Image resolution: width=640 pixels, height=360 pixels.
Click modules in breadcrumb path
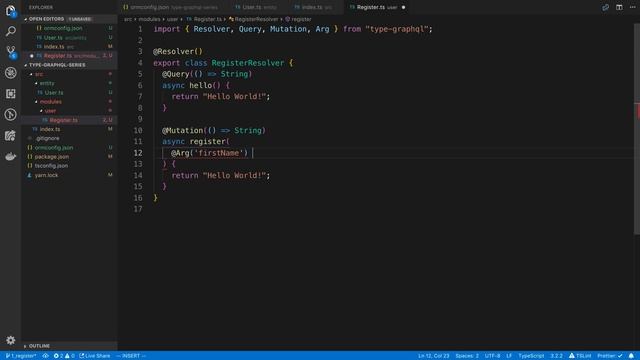click(x=149, y=19)
